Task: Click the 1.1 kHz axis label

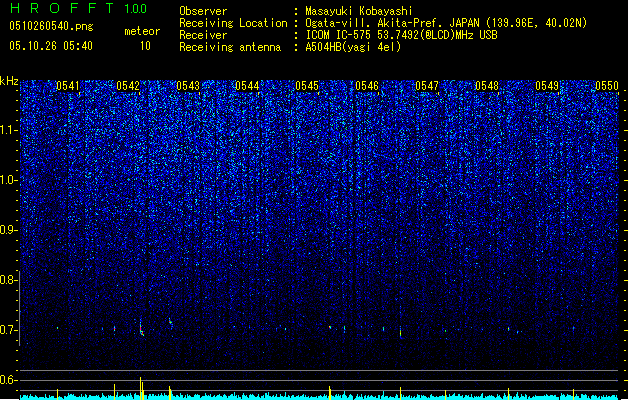Action: pos(9,130)
